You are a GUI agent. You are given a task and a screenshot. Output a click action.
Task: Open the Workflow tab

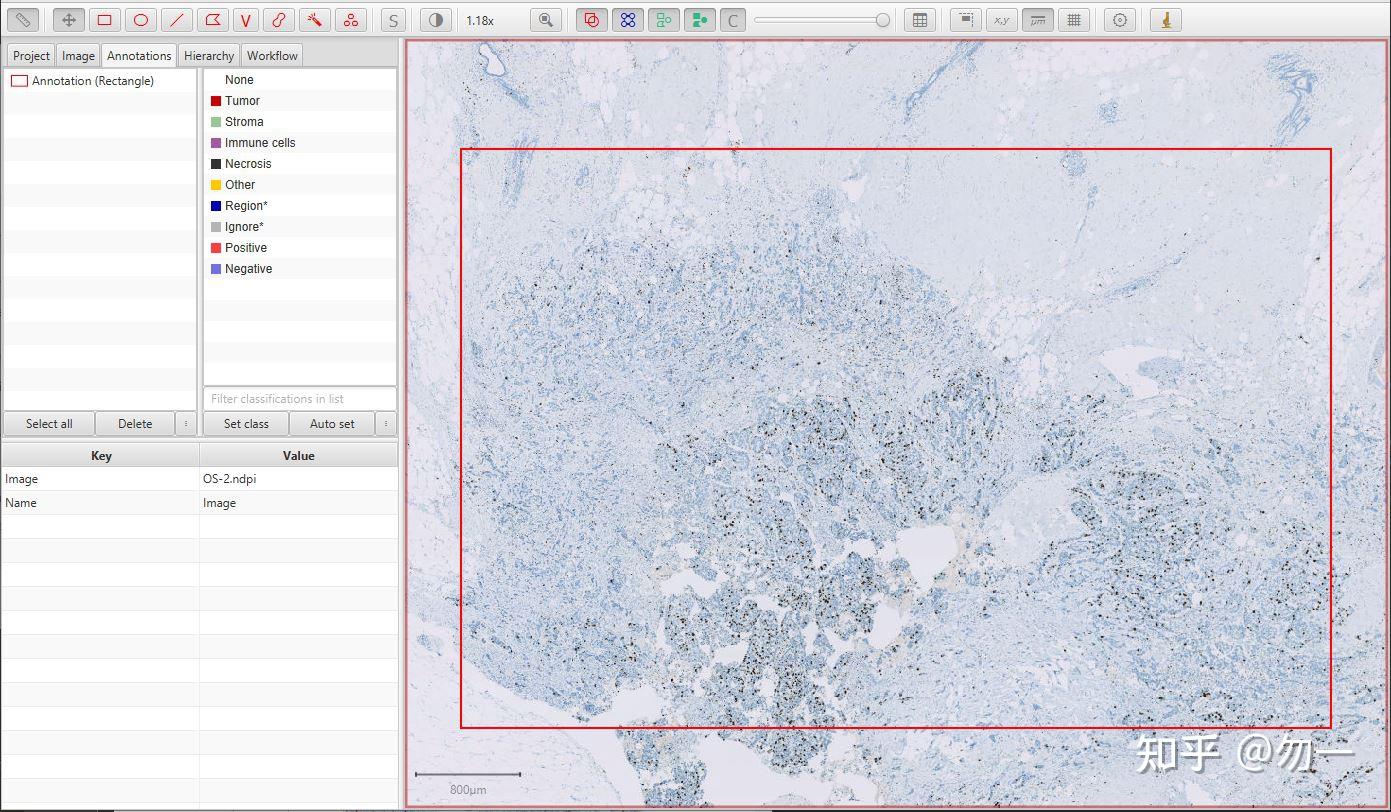click(272, 56)
